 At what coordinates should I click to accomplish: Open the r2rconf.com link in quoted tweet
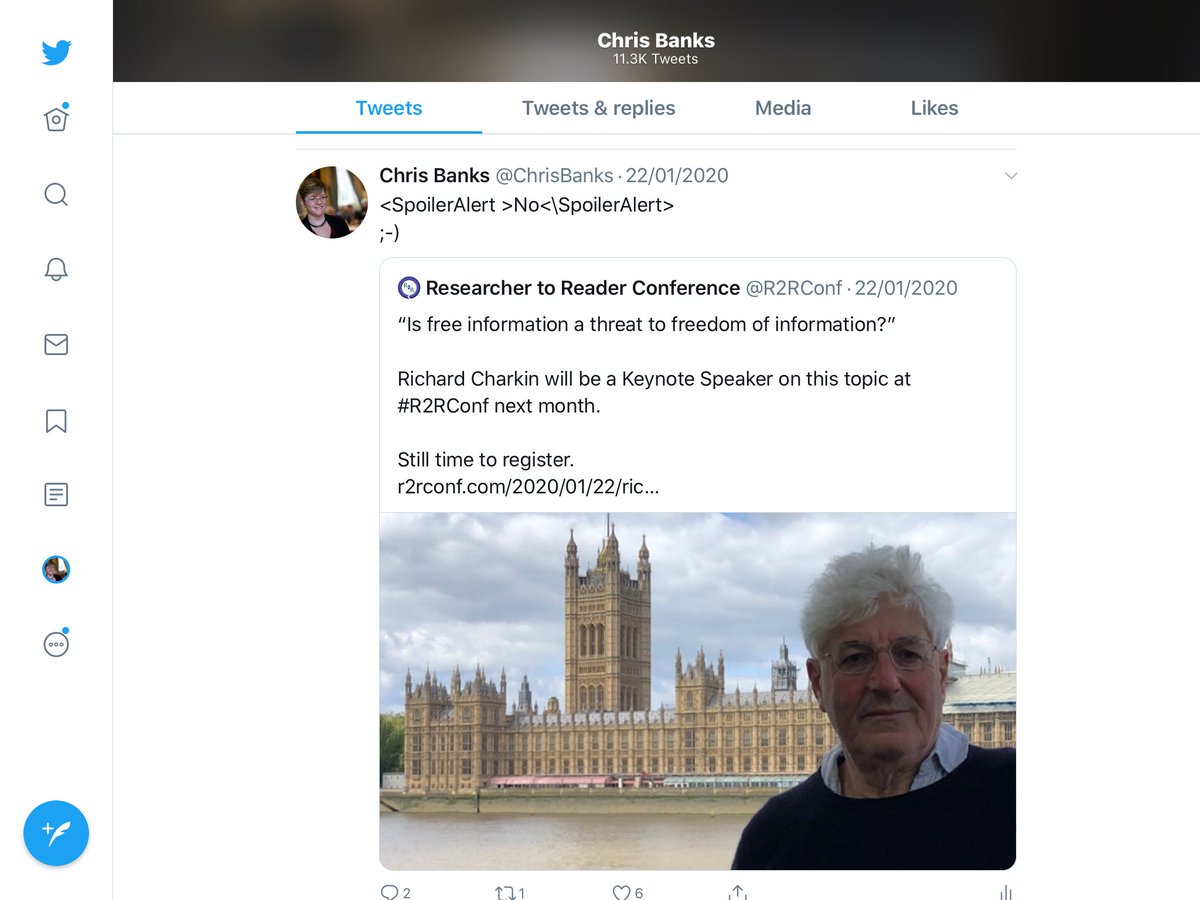click(x=528, y=487)
